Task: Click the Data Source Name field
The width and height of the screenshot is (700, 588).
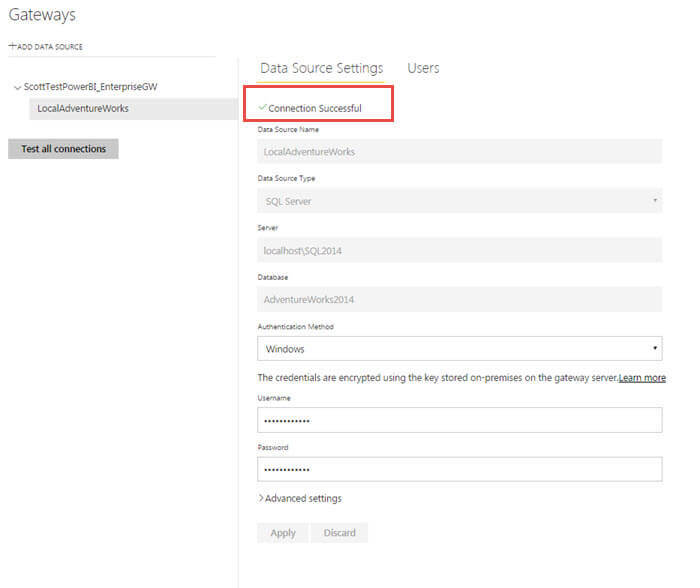Action: coord(459,152)
